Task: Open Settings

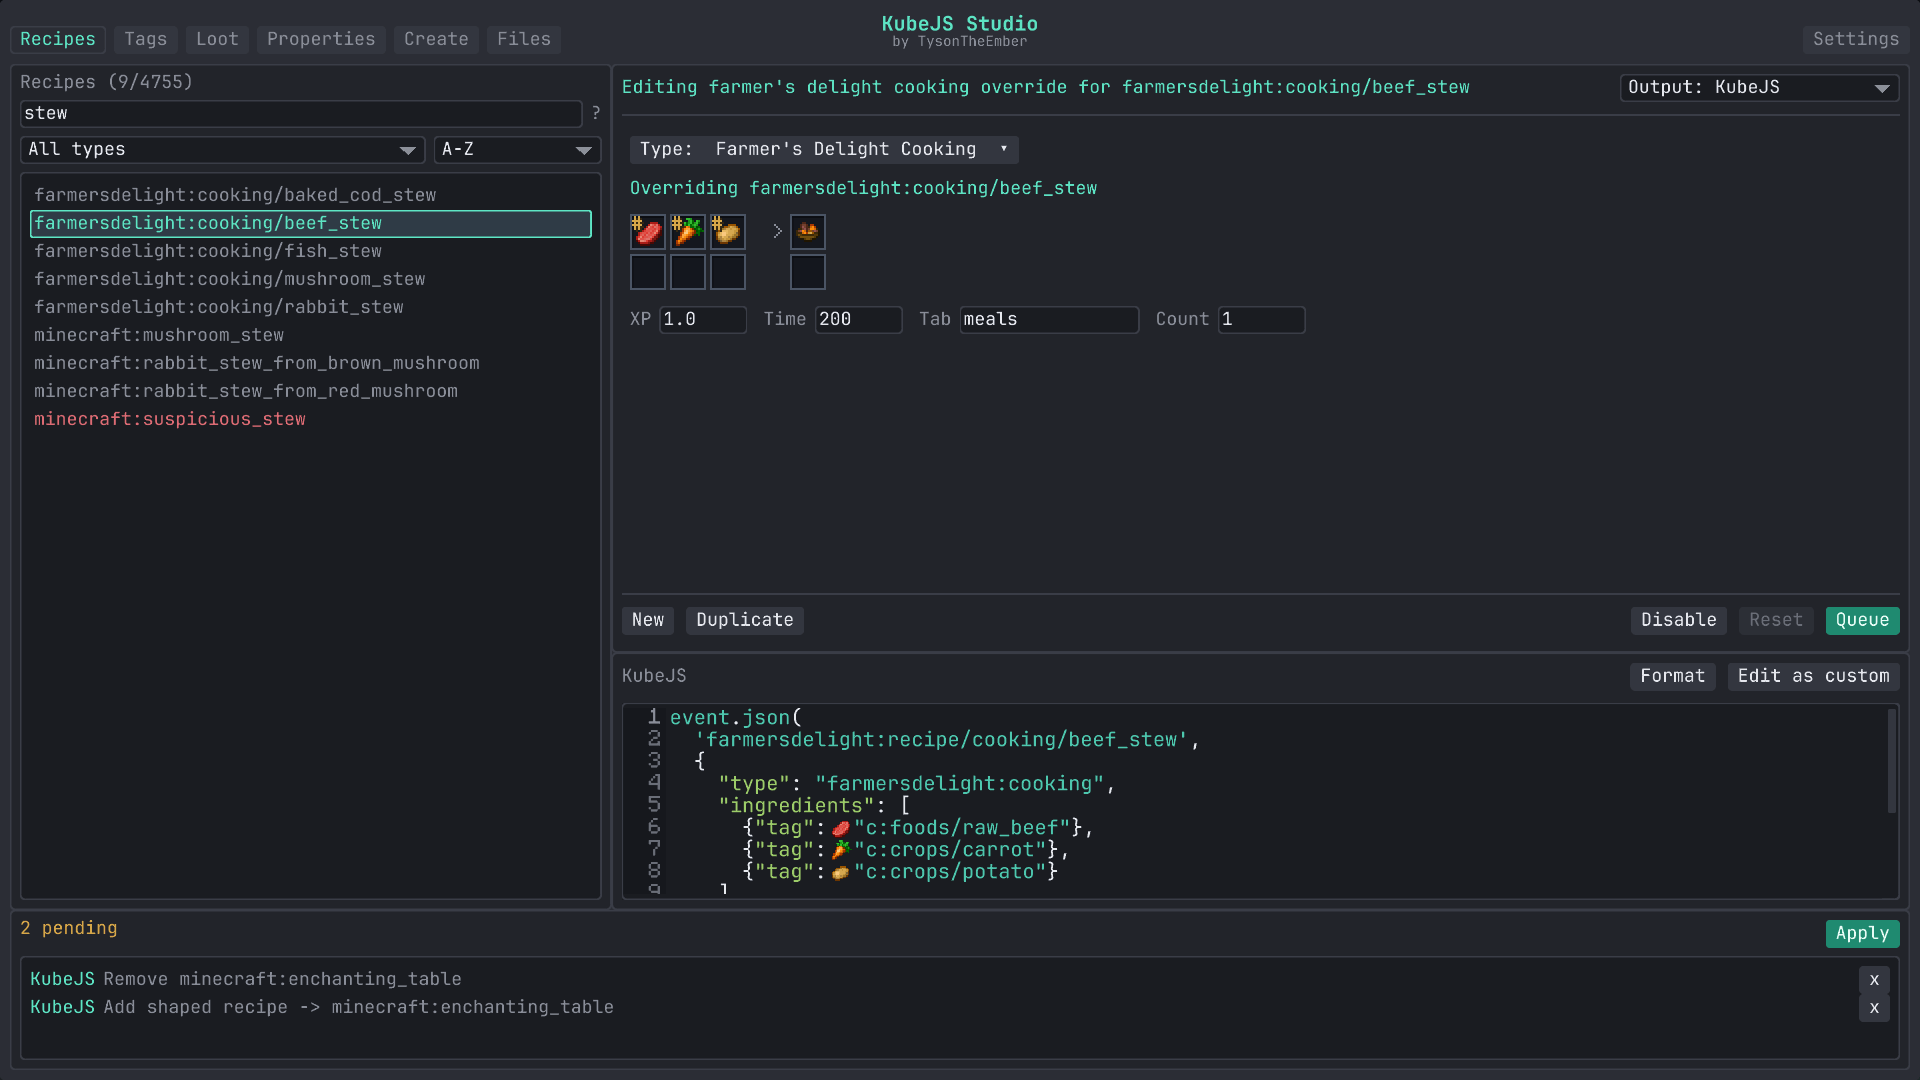Action: (1856, 39)
